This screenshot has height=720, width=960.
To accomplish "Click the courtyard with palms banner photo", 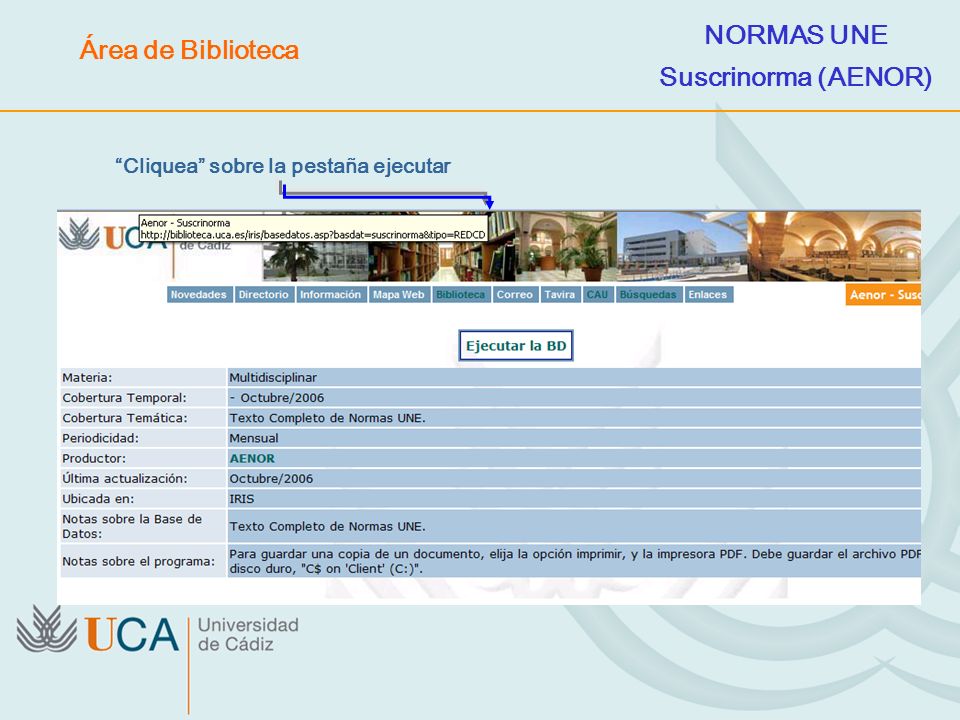I will click(x=565, y=246).
